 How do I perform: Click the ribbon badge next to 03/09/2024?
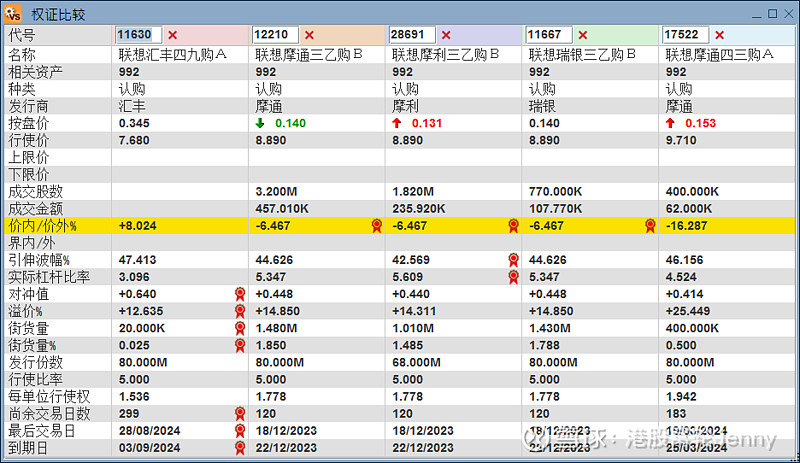coord(240,448)
